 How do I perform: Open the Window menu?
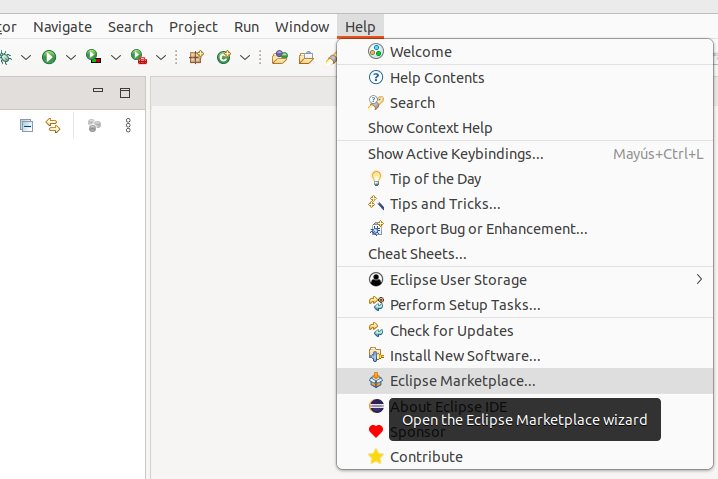click(302, 27)
